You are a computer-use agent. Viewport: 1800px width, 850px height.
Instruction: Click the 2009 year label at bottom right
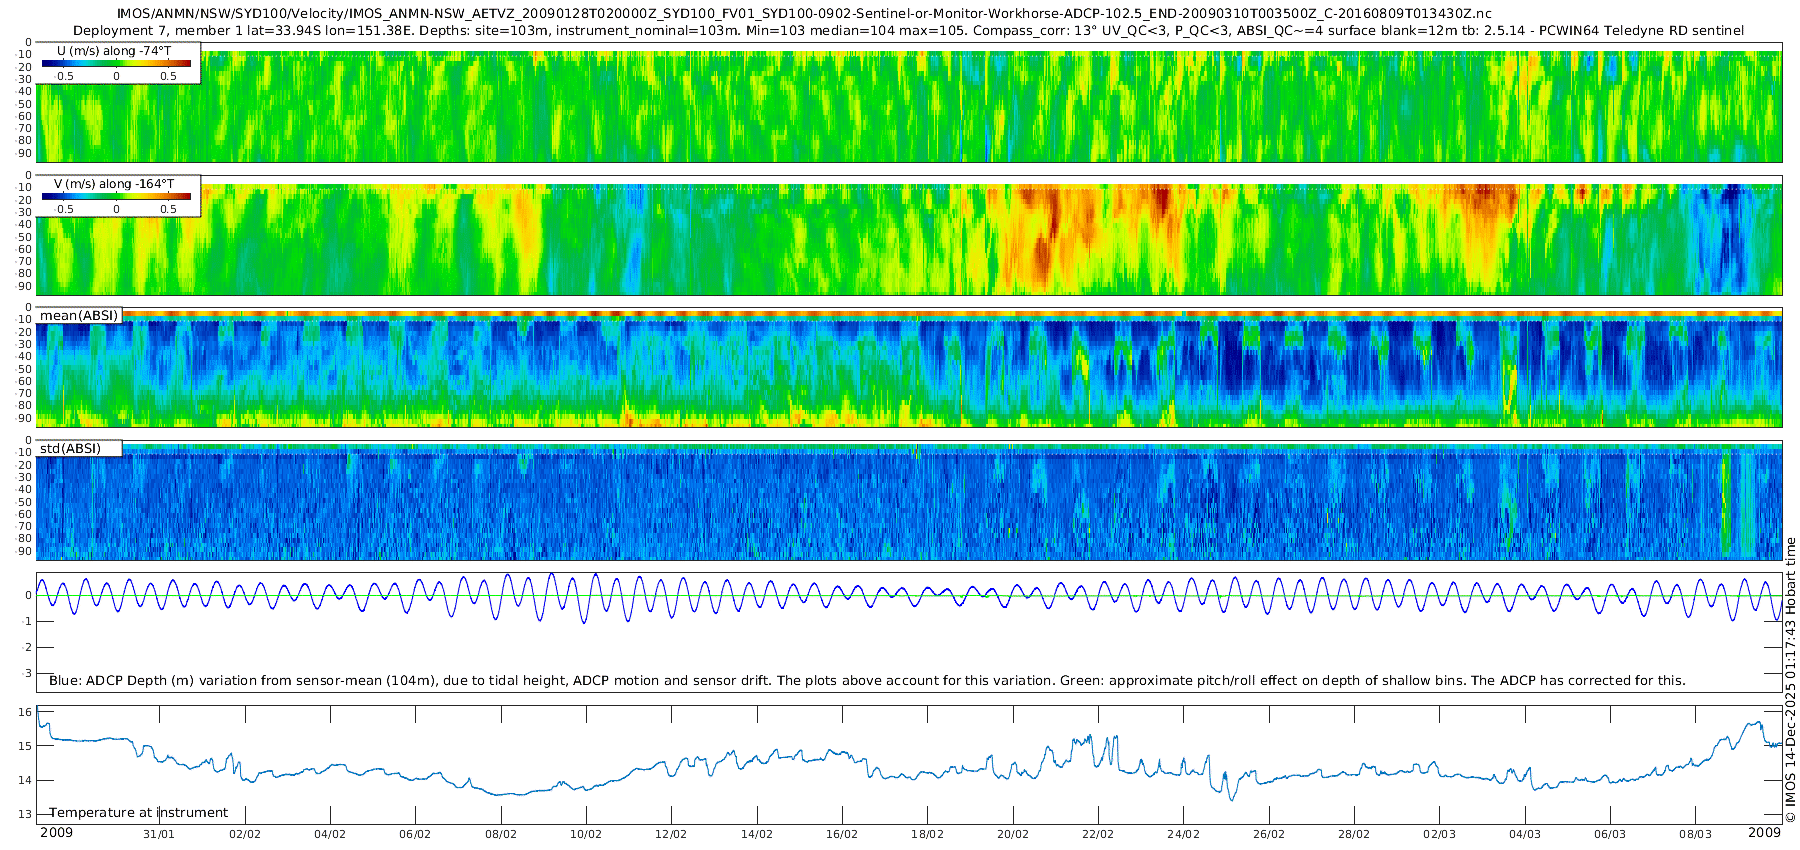tap(1764, 832)
